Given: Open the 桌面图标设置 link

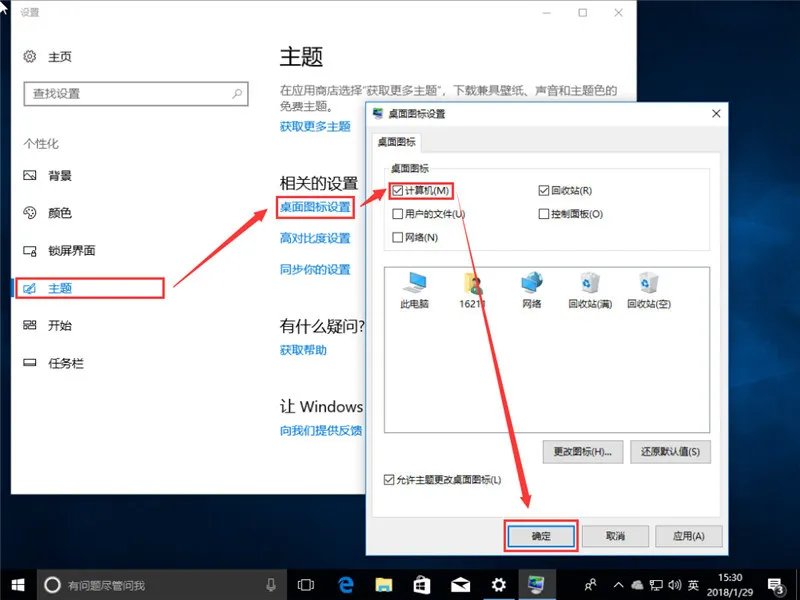Looking at the screenshot, I should click(x=316, y=208).
